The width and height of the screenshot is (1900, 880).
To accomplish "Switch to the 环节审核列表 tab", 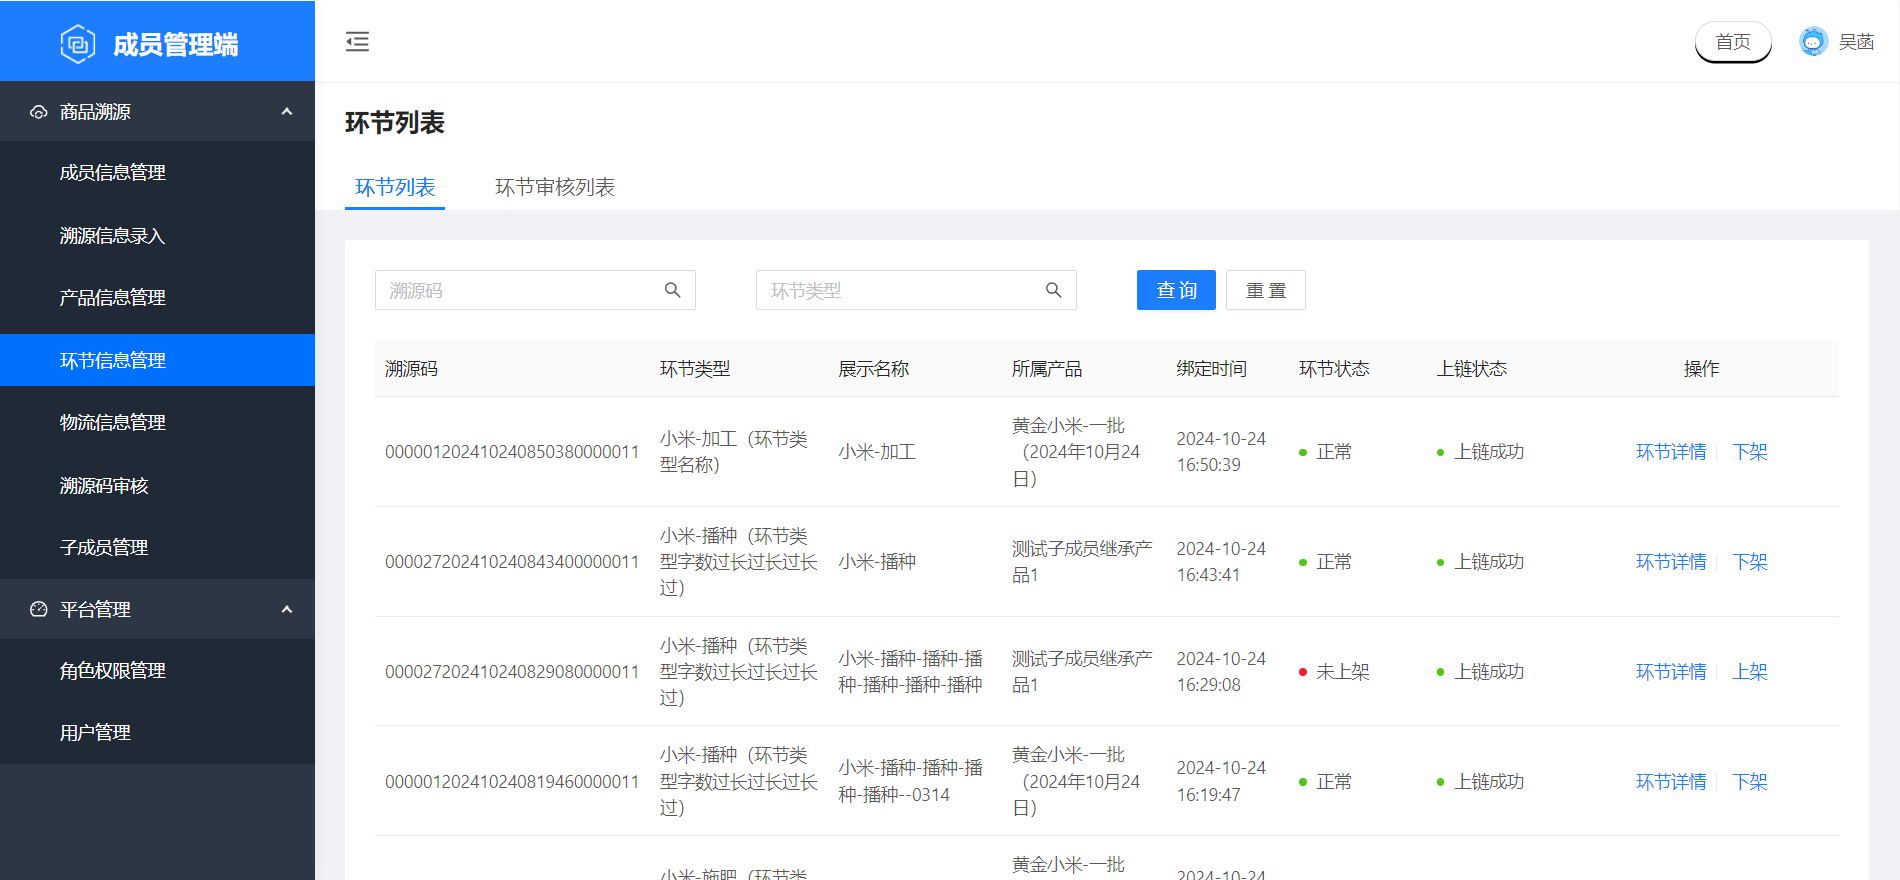I will [554, 187].
